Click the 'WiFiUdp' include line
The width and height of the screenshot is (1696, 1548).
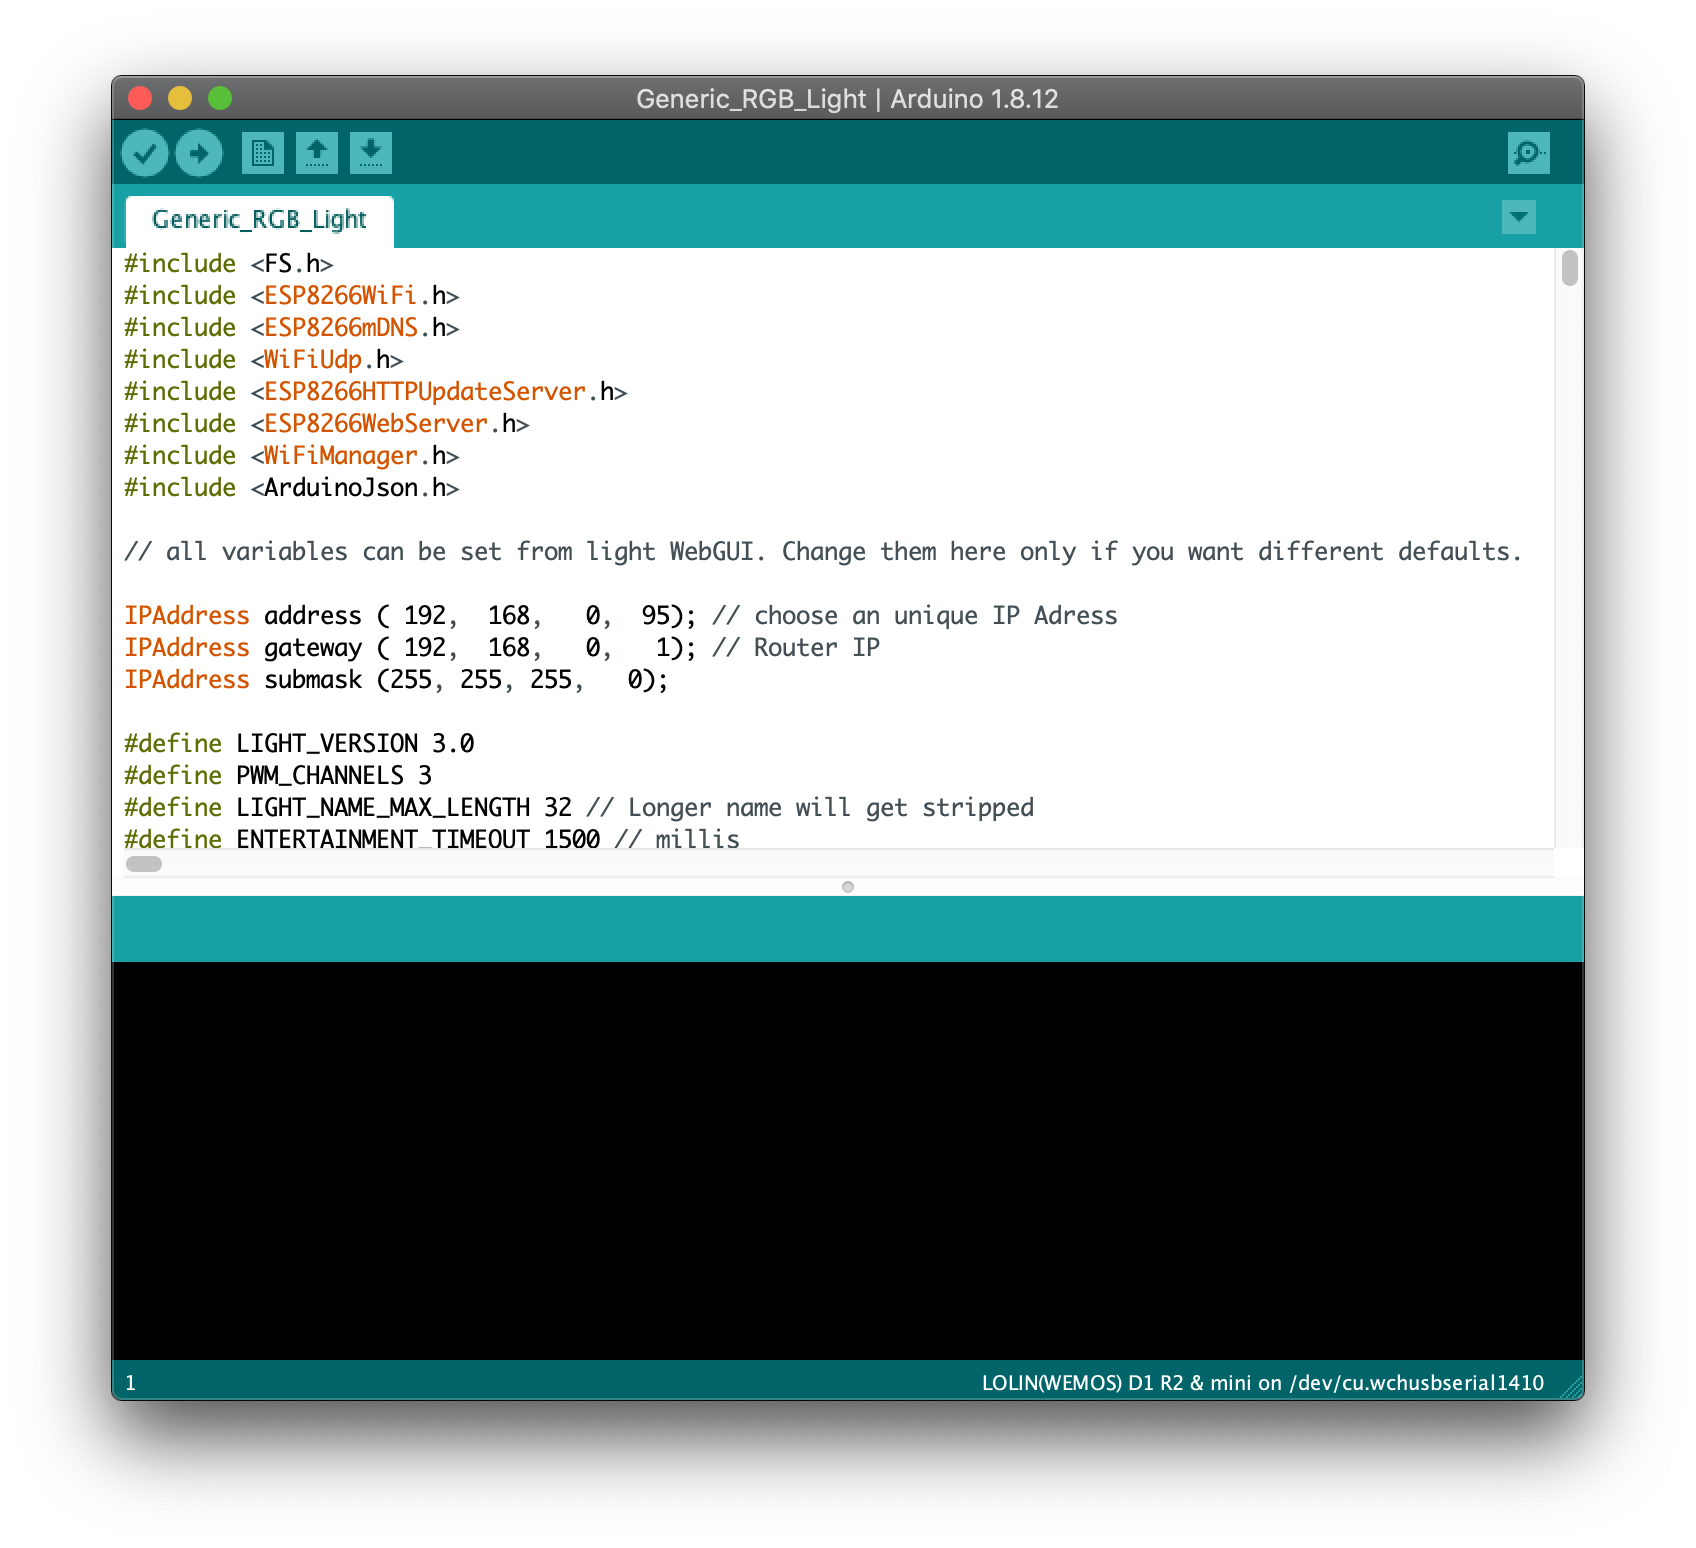(264, 360)
